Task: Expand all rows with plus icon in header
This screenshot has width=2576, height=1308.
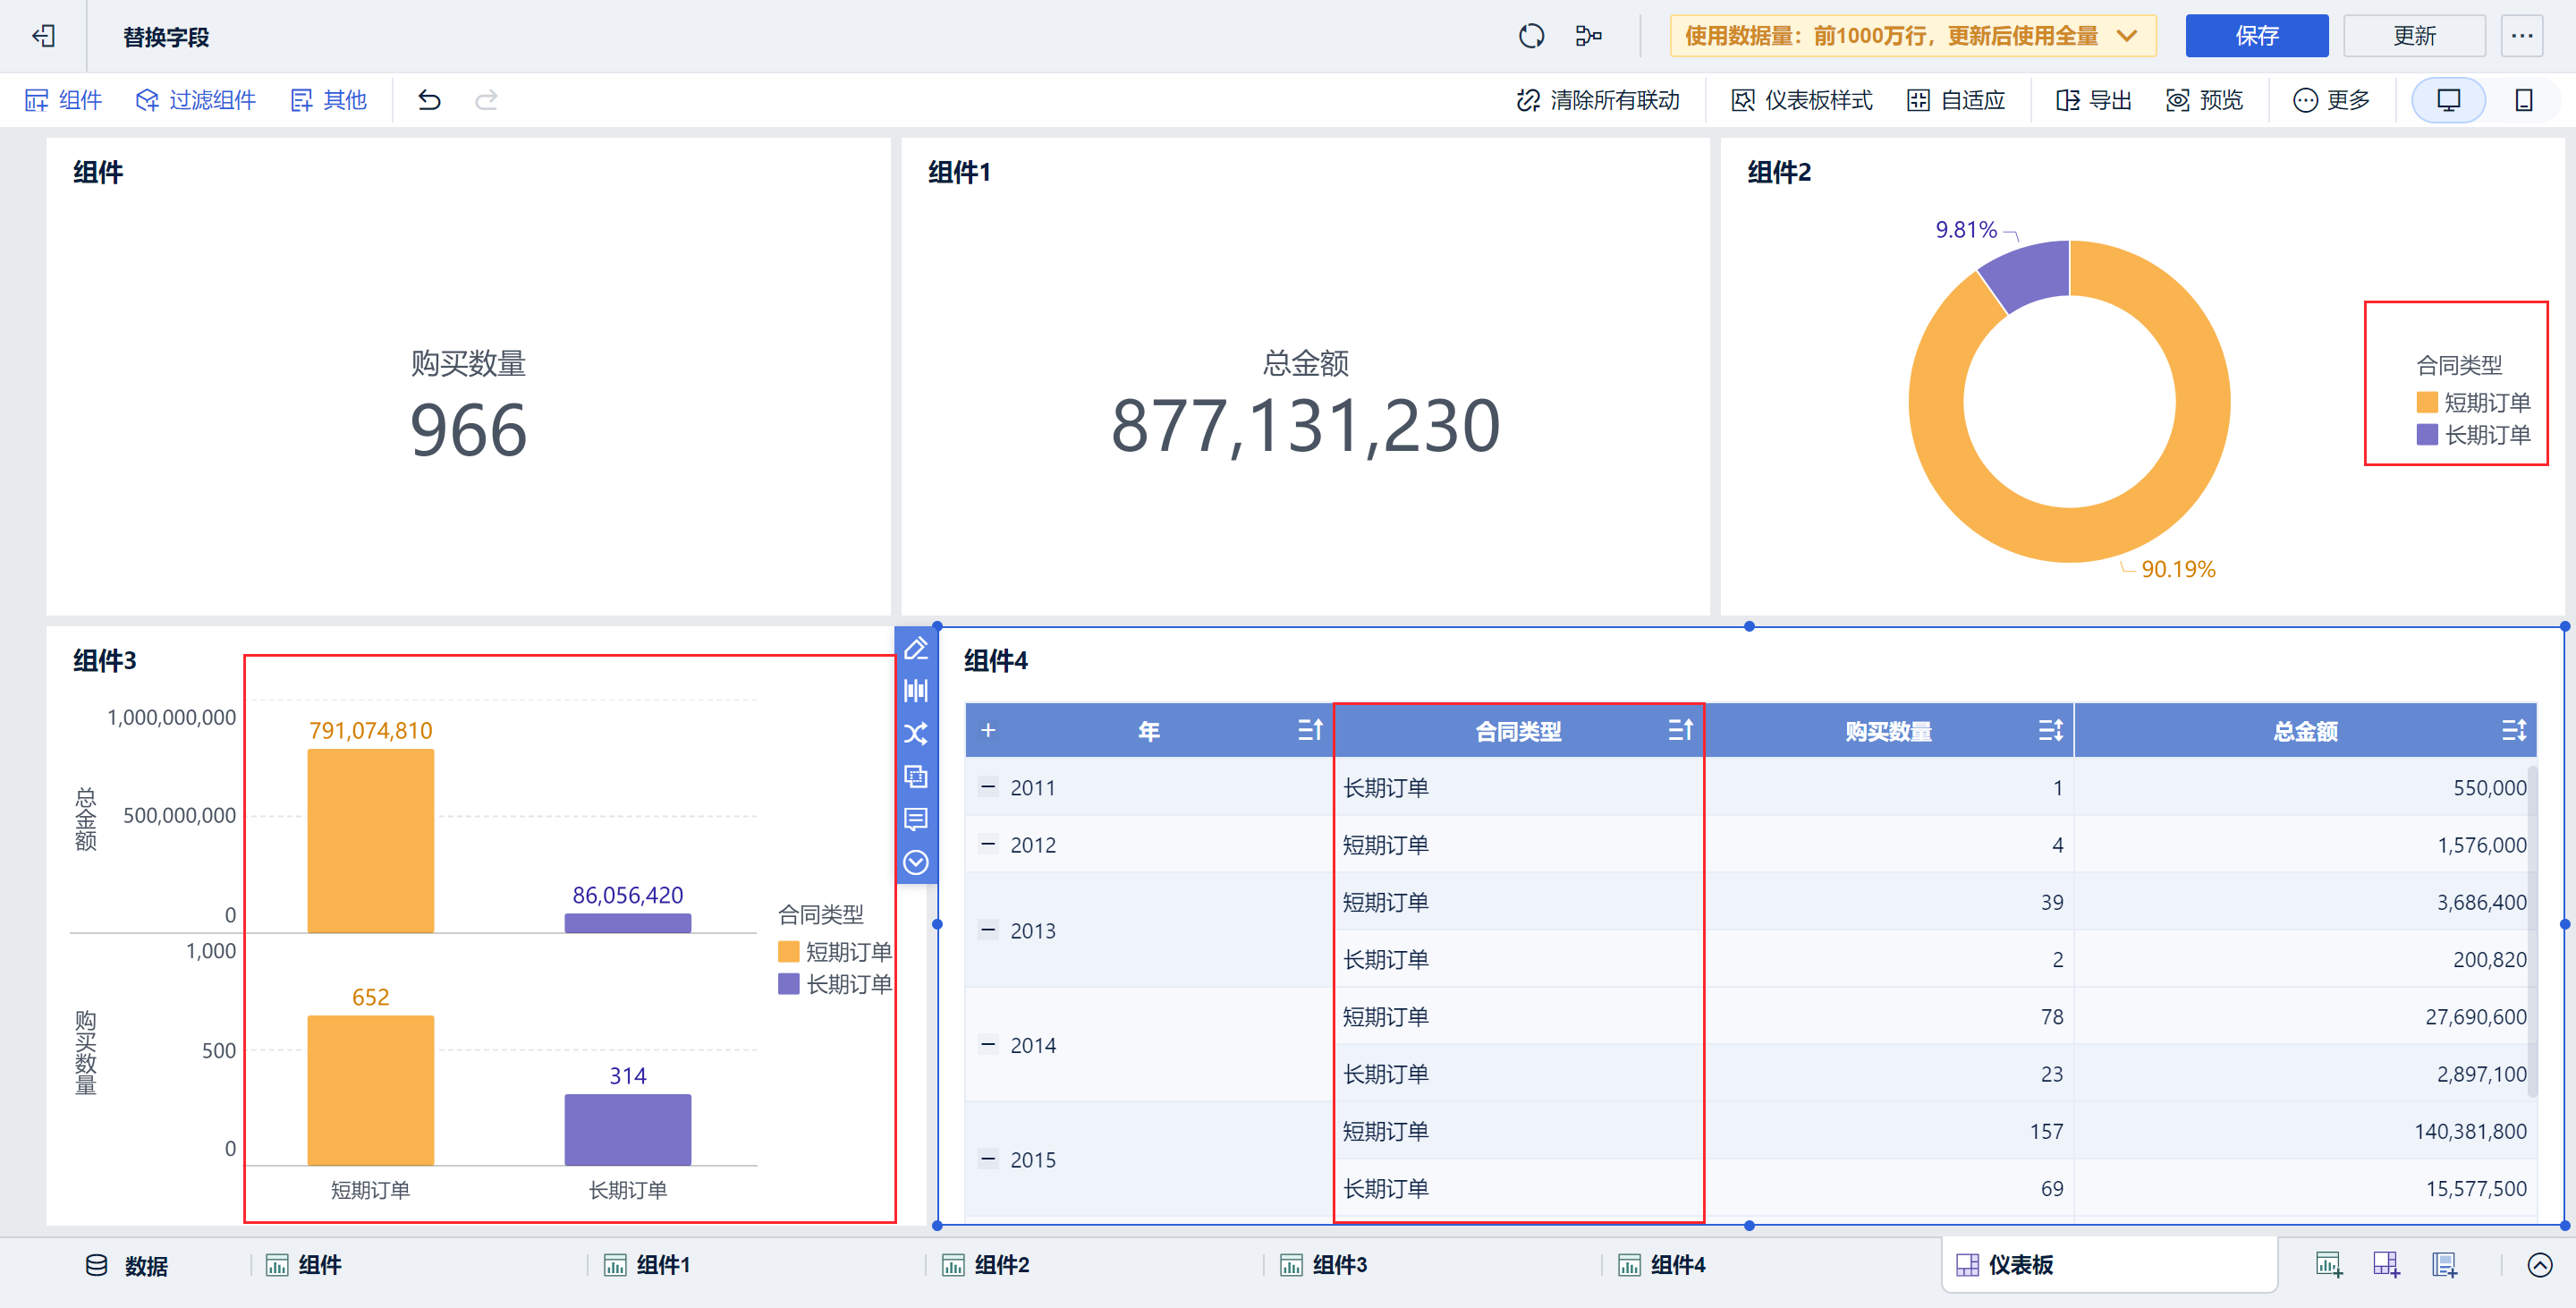Action: click(x=988, y=731)
